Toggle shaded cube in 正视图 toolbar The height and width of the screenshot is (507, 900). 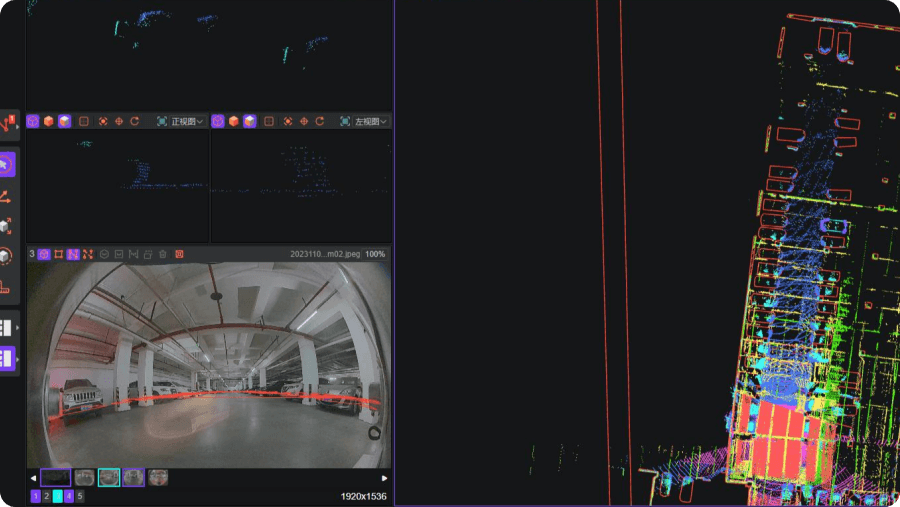pyautogui.click(x=64, y=121)
